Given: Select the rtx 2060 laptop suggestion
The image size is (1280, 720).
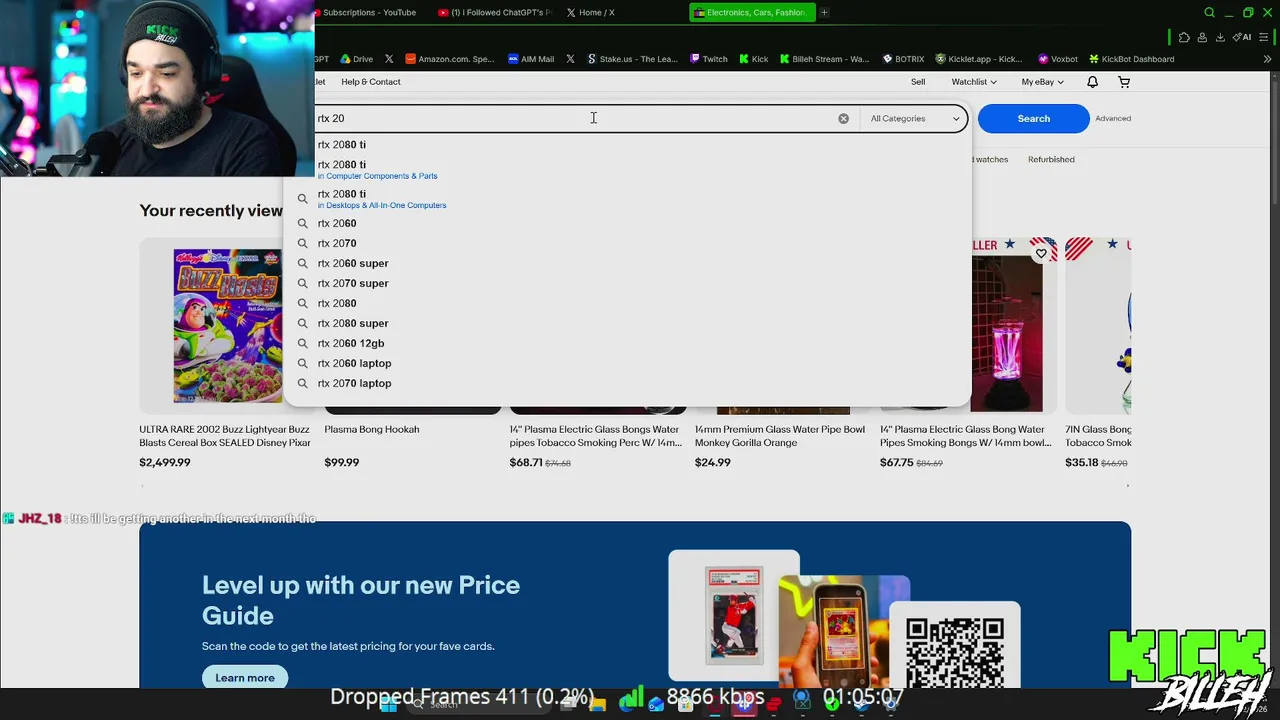Looking at the screenshot, I should coord(628,363).
